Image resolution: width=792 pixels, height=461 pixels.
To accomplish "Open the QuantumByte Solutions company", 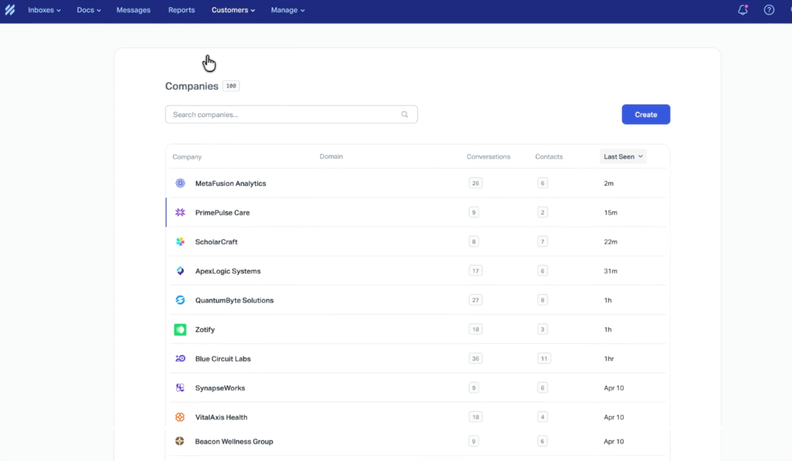I will [x=234, y=300].
